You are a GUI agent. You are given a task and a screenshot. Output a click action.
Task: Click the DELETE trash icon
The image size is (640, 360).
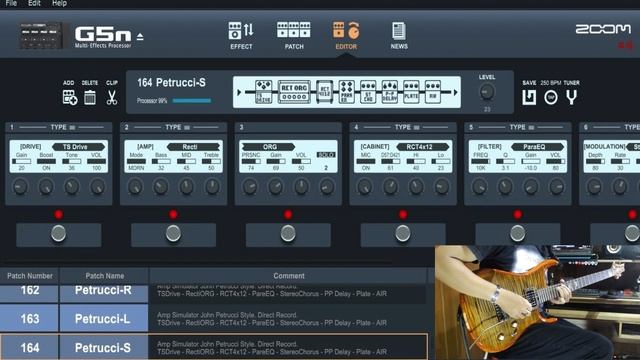[90, 98]
